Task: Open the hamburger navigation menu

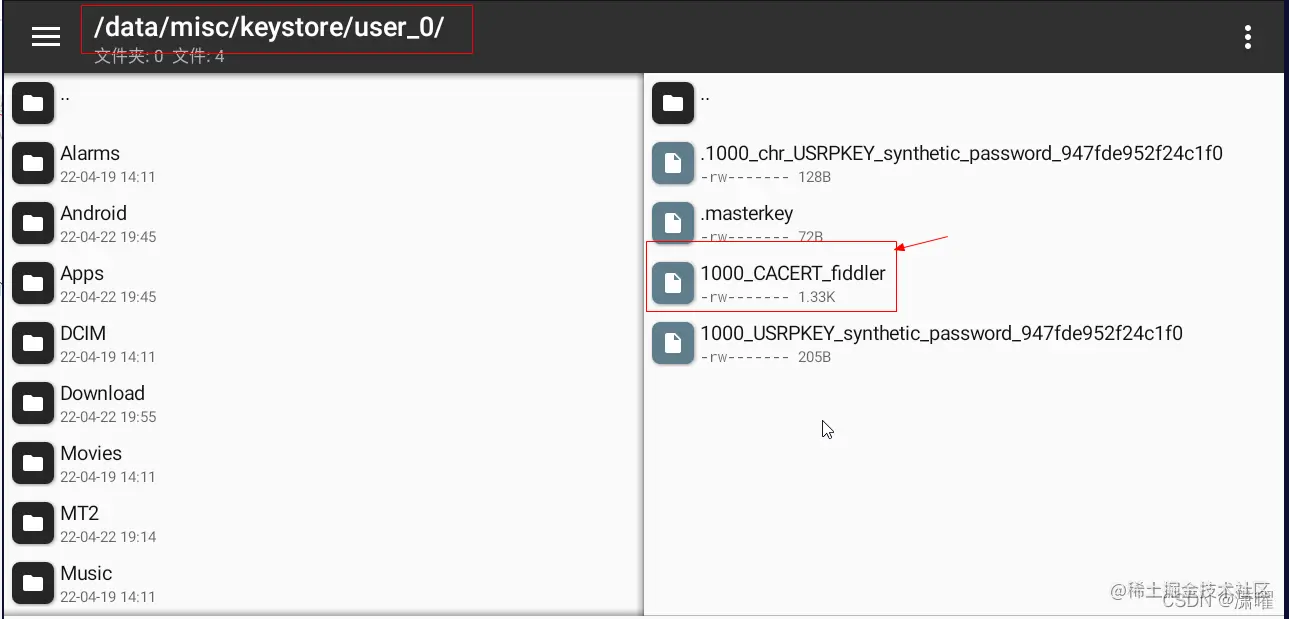Action: (46, 37)
